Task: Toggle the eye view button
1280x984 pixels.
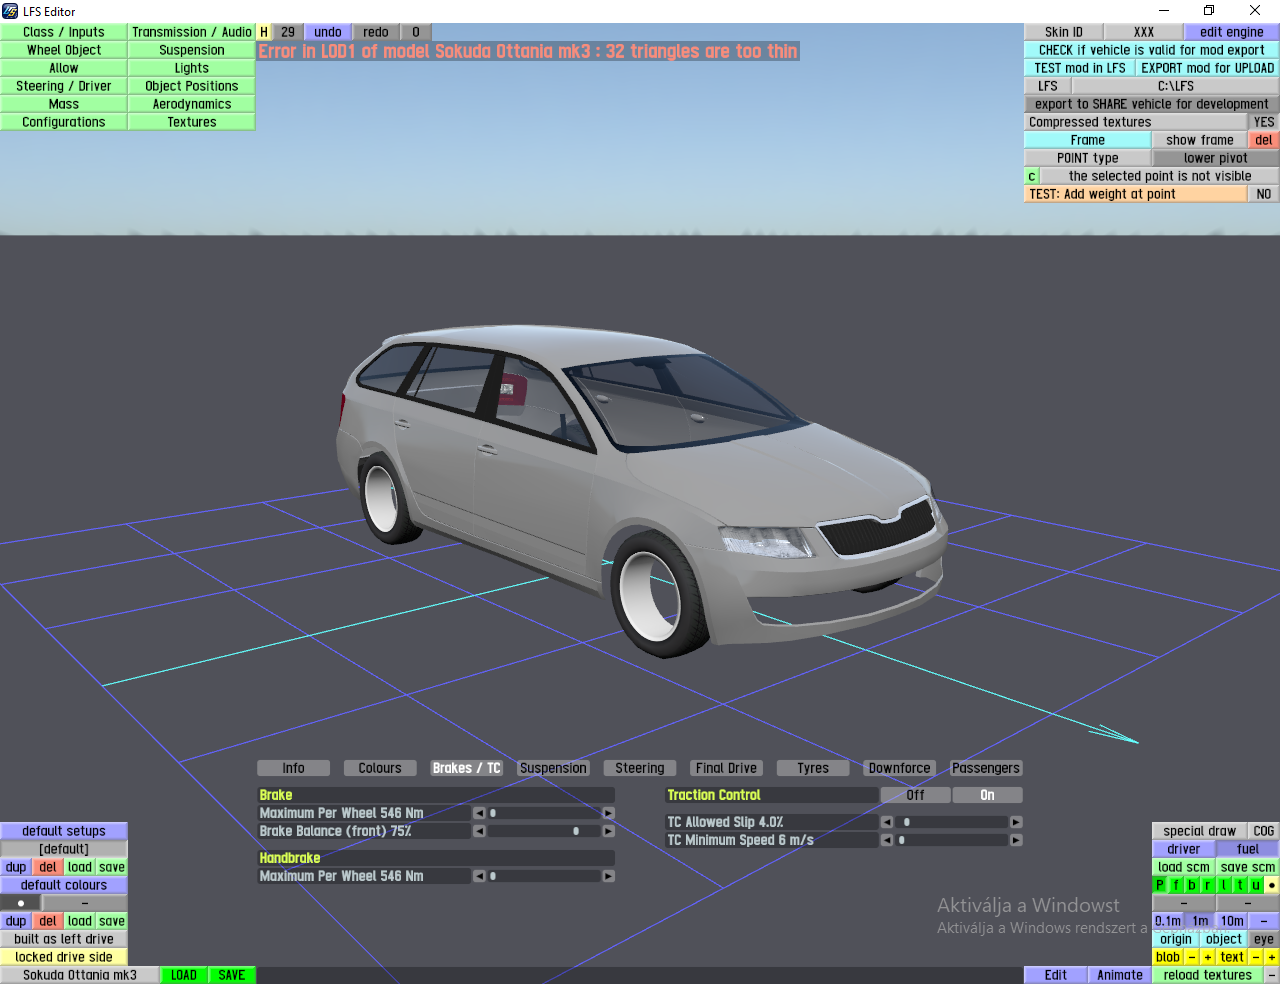Action: (x=1264, y=939)
